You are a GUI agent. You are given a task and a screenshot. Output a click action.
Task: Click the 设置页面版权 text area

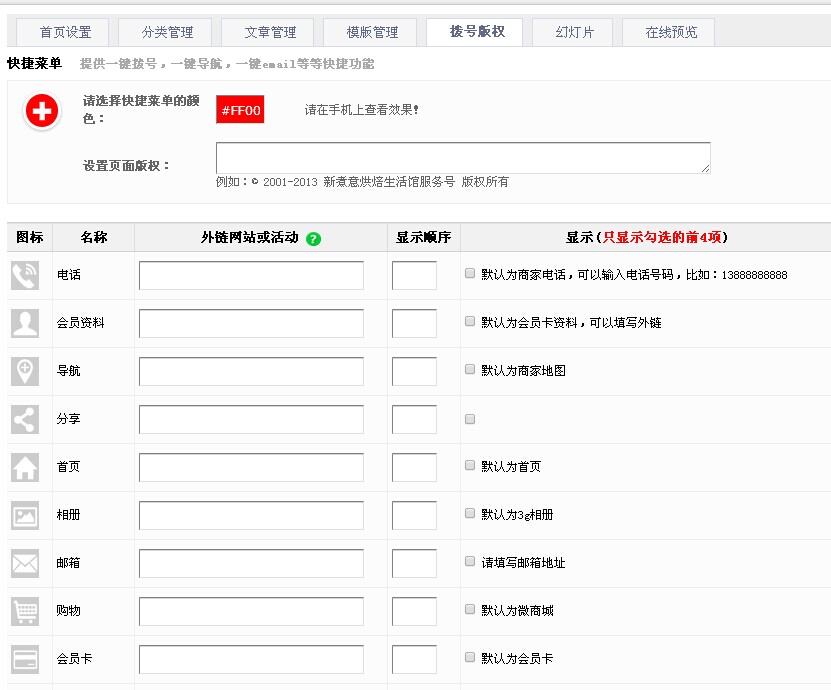[x=463, y=158]
